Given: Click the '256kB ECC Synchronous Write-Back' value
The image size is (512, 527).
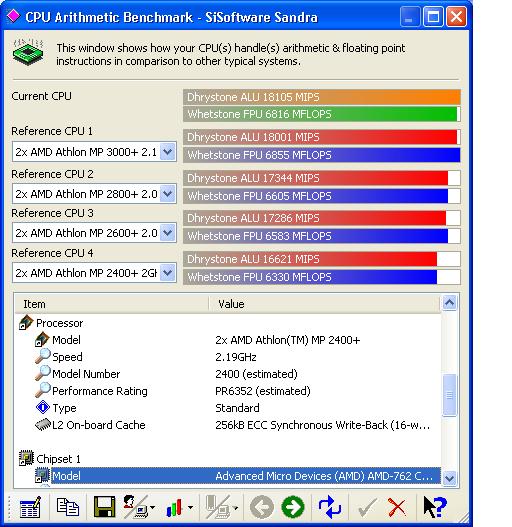Looking at the screenshot, I should point(323,425).
